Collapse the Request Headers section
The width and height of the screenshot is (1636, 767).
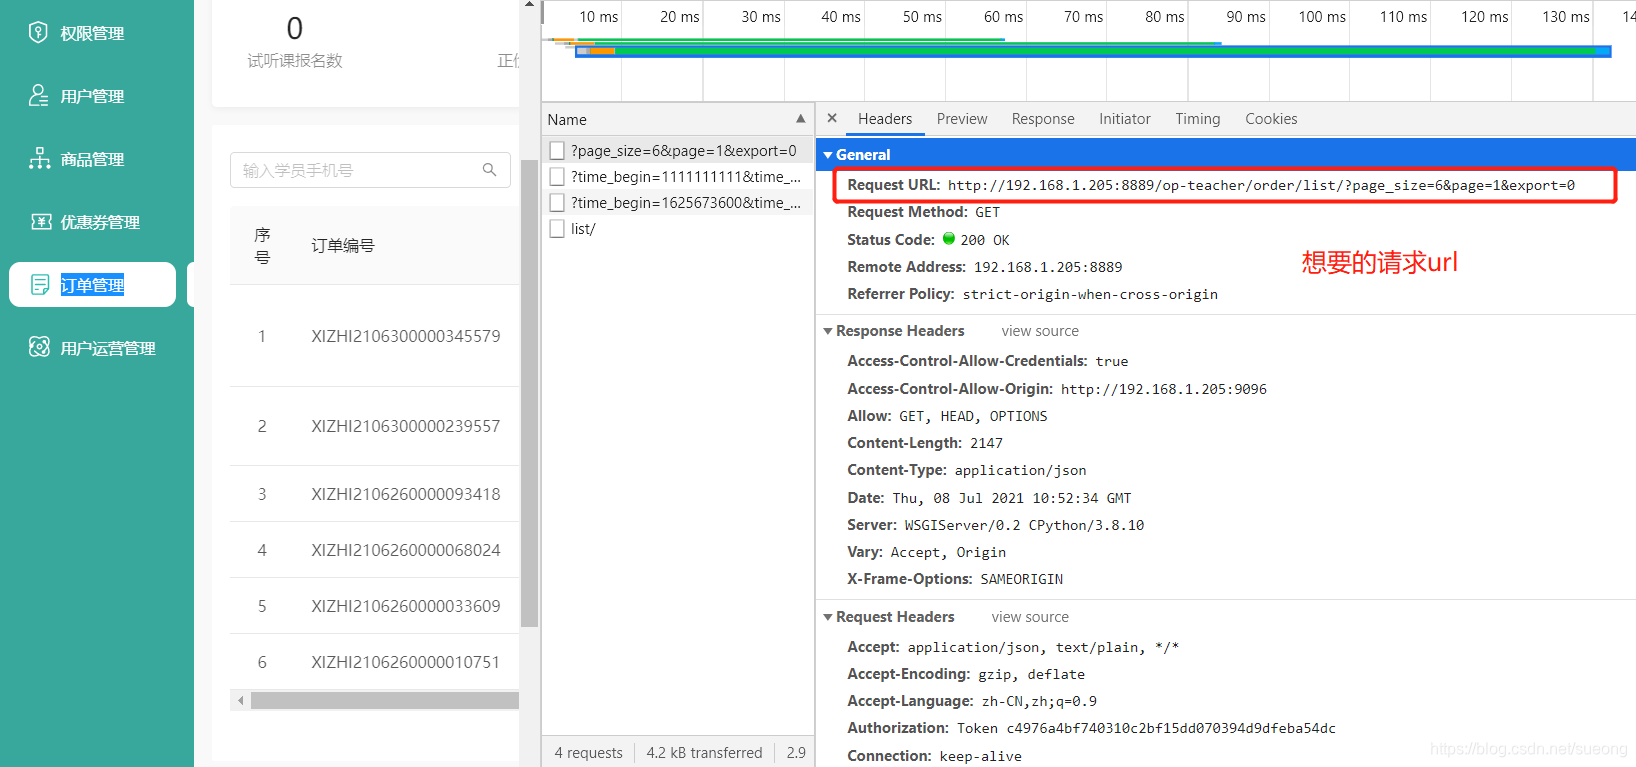tap(828, 617)
